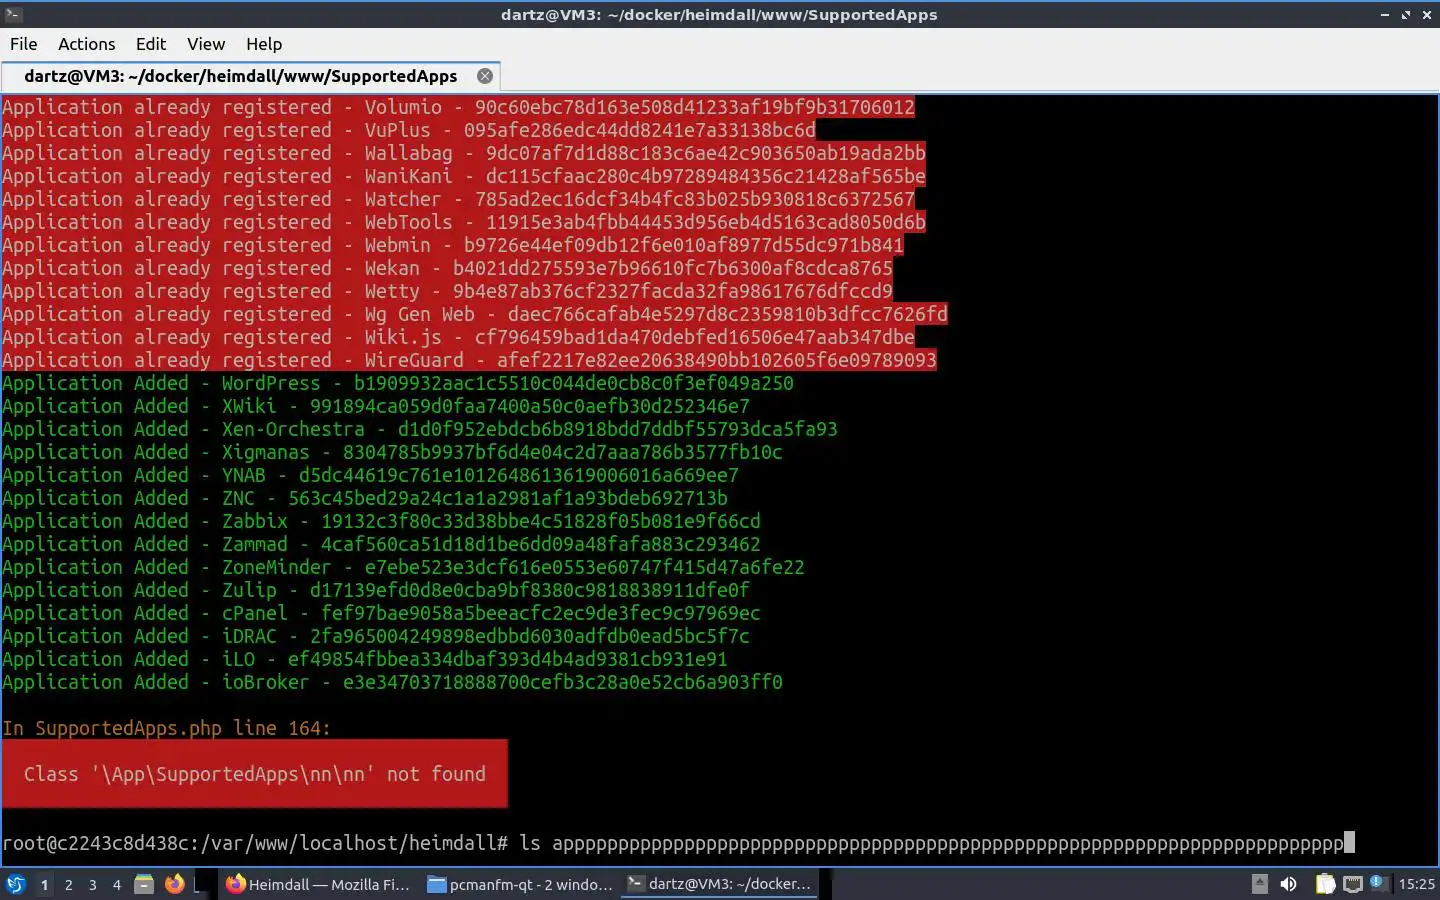Click the red 'Class not found' error box
This screenshot has height=900, width=1440.
tap(255, 774)
